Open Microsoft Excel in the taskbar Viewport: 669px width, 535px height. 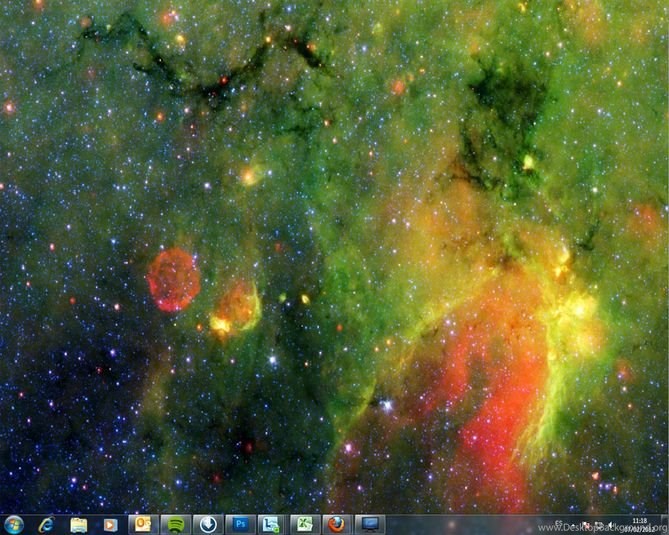301,524
